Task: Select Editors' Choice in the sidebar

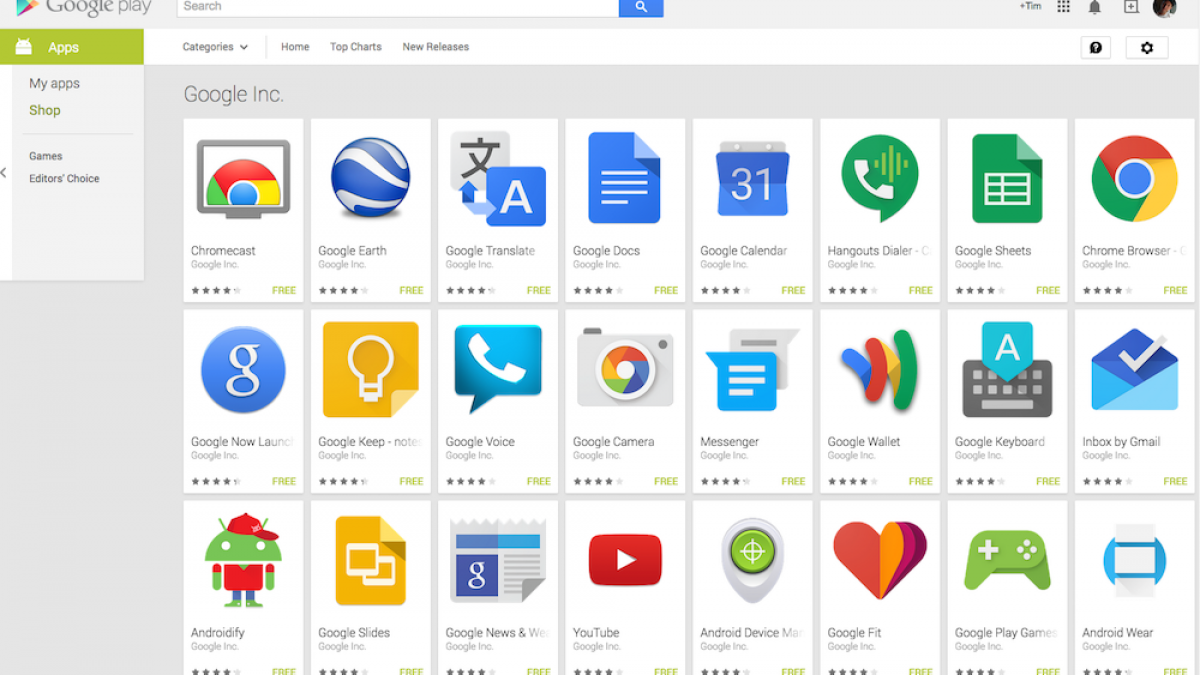Action: click(64, 179)
